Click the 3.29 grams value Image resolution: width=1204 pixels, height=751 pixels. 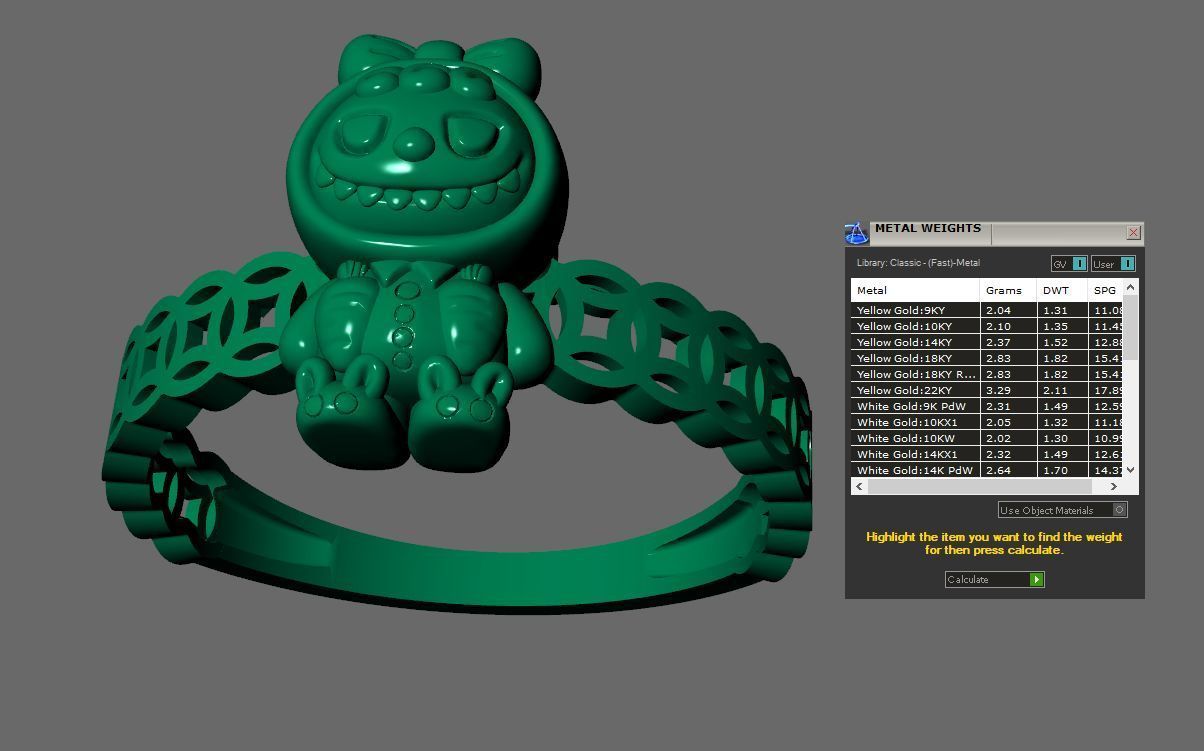click(998, 390)
